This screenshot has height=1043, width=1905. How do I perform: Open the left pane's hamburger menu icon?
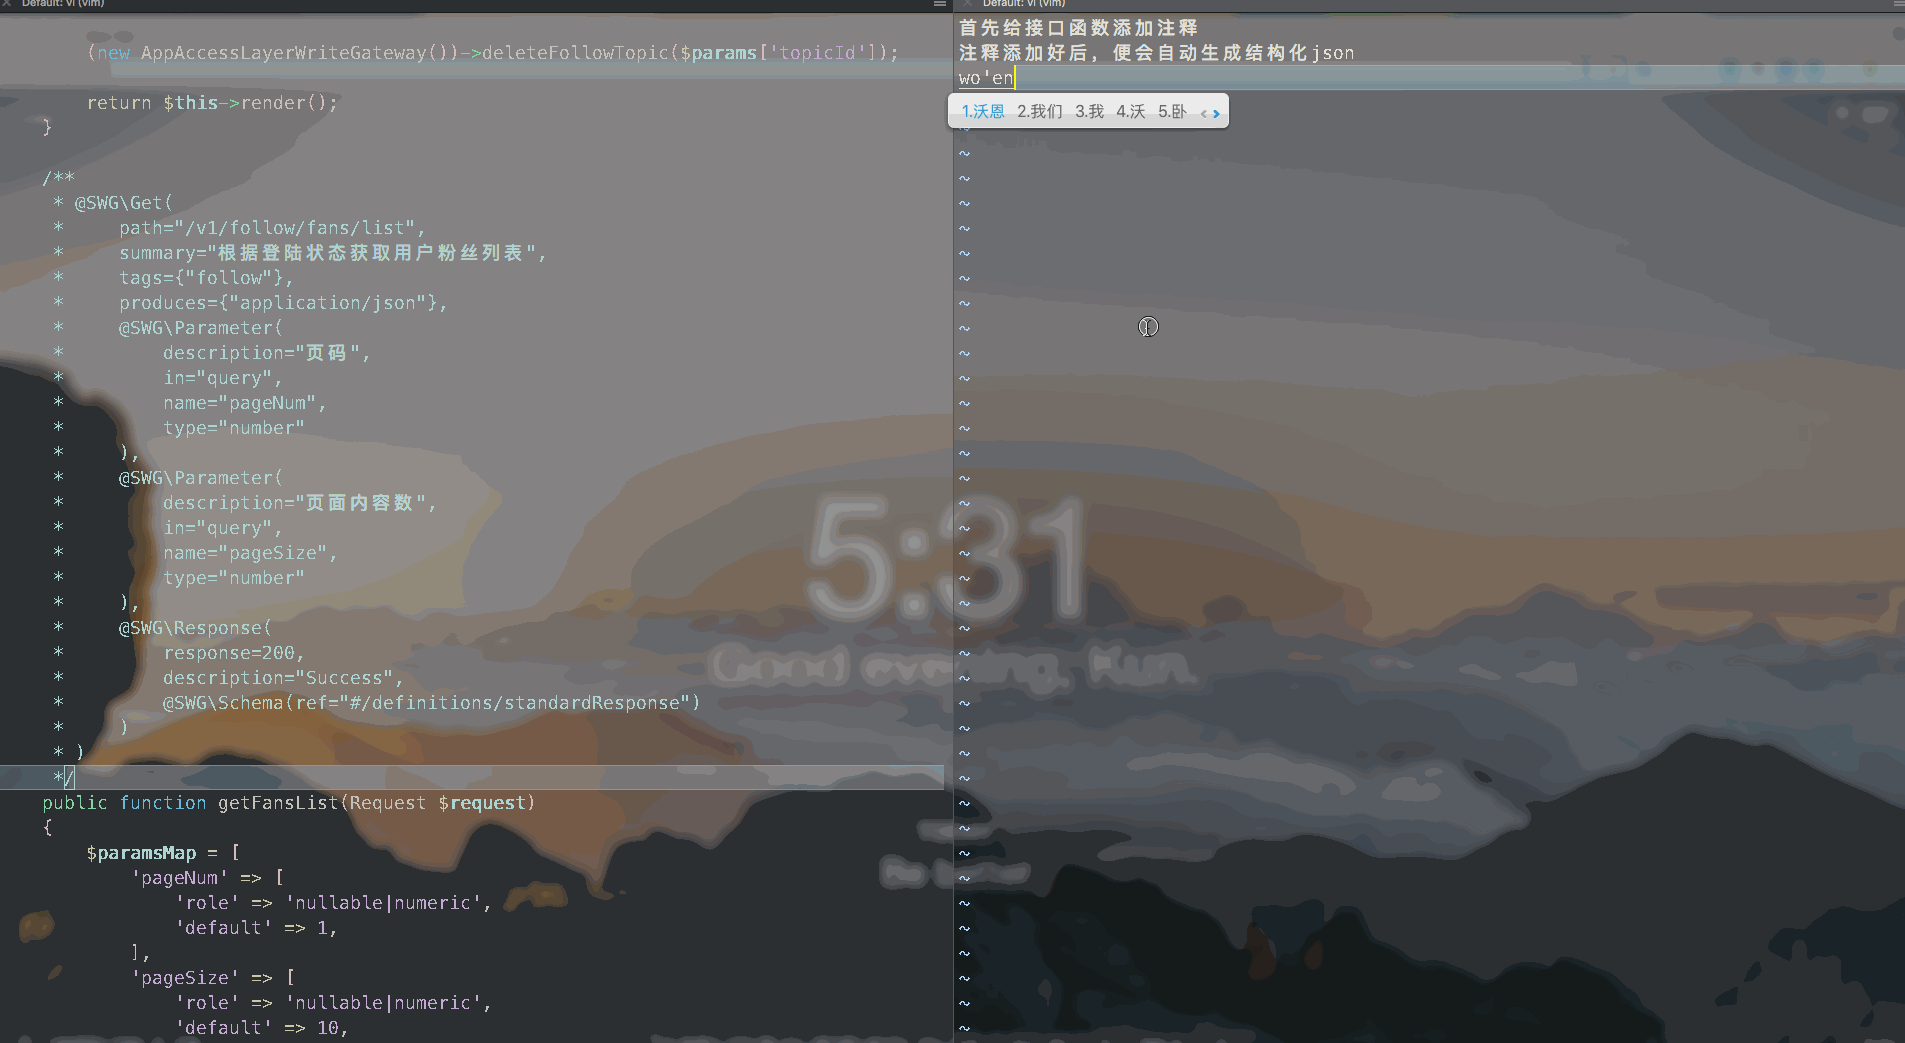click(x=939, y=4)
